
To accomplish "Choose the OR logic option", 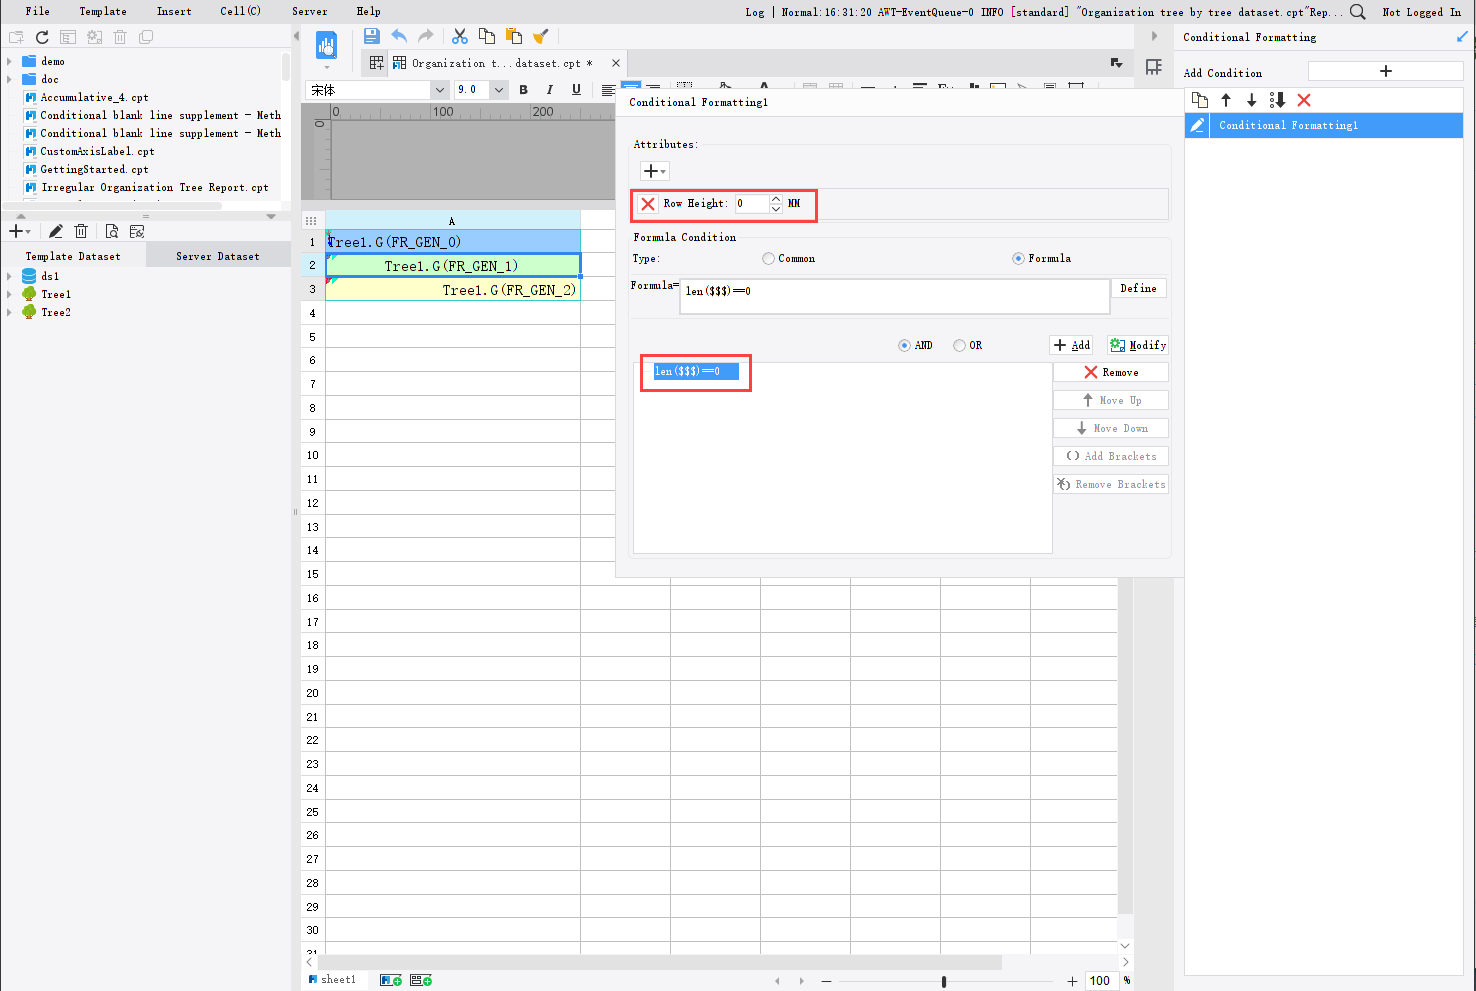I will pyautogui.click(x=958, y=344).
